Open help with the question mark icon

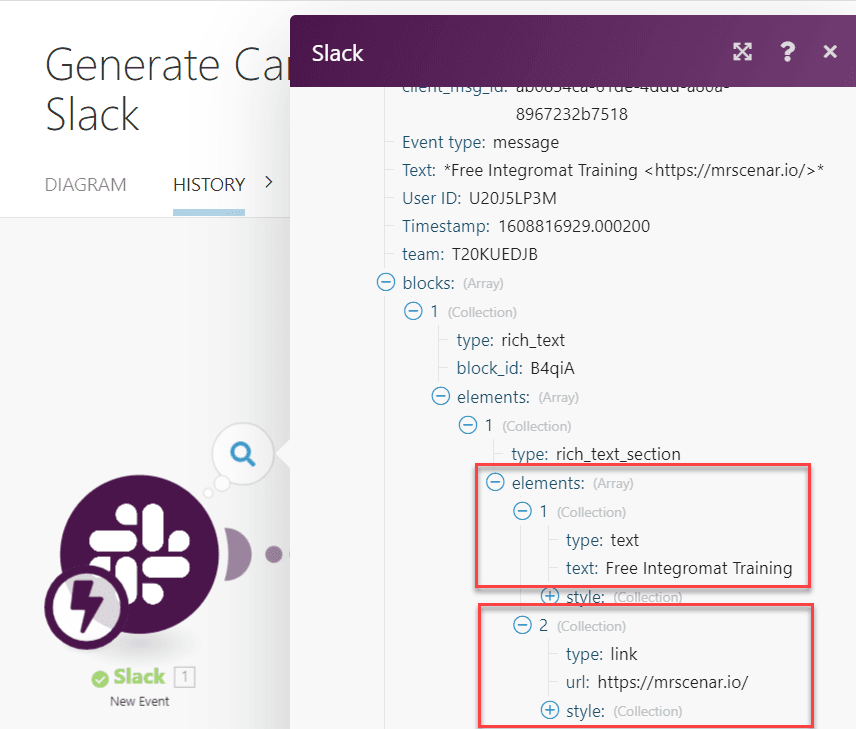[787, 52]
